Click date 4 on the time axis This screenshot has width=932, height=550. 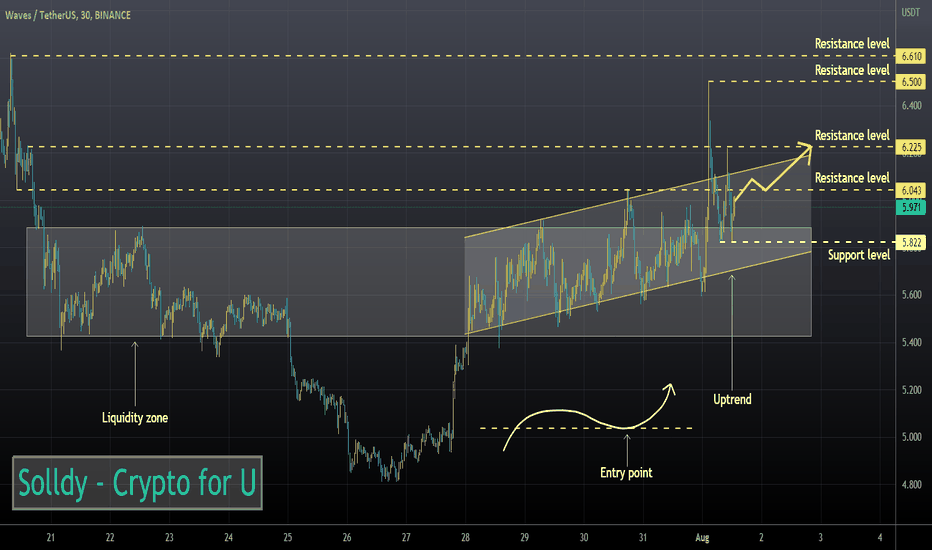880,538
